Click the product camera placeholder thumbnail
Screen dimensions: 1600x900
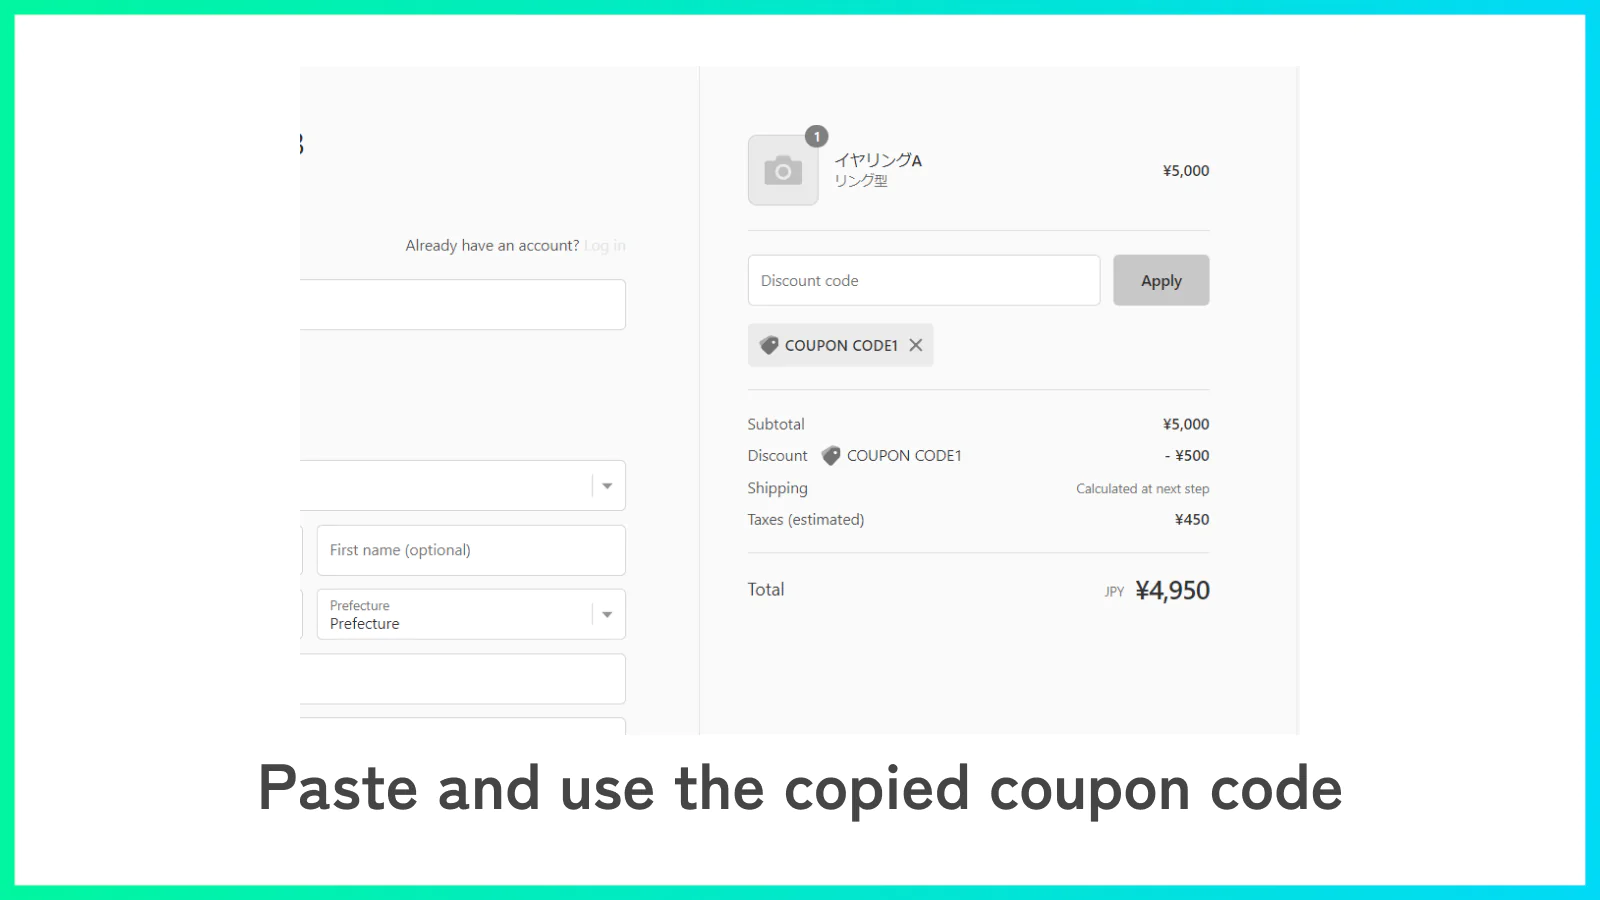783,171
